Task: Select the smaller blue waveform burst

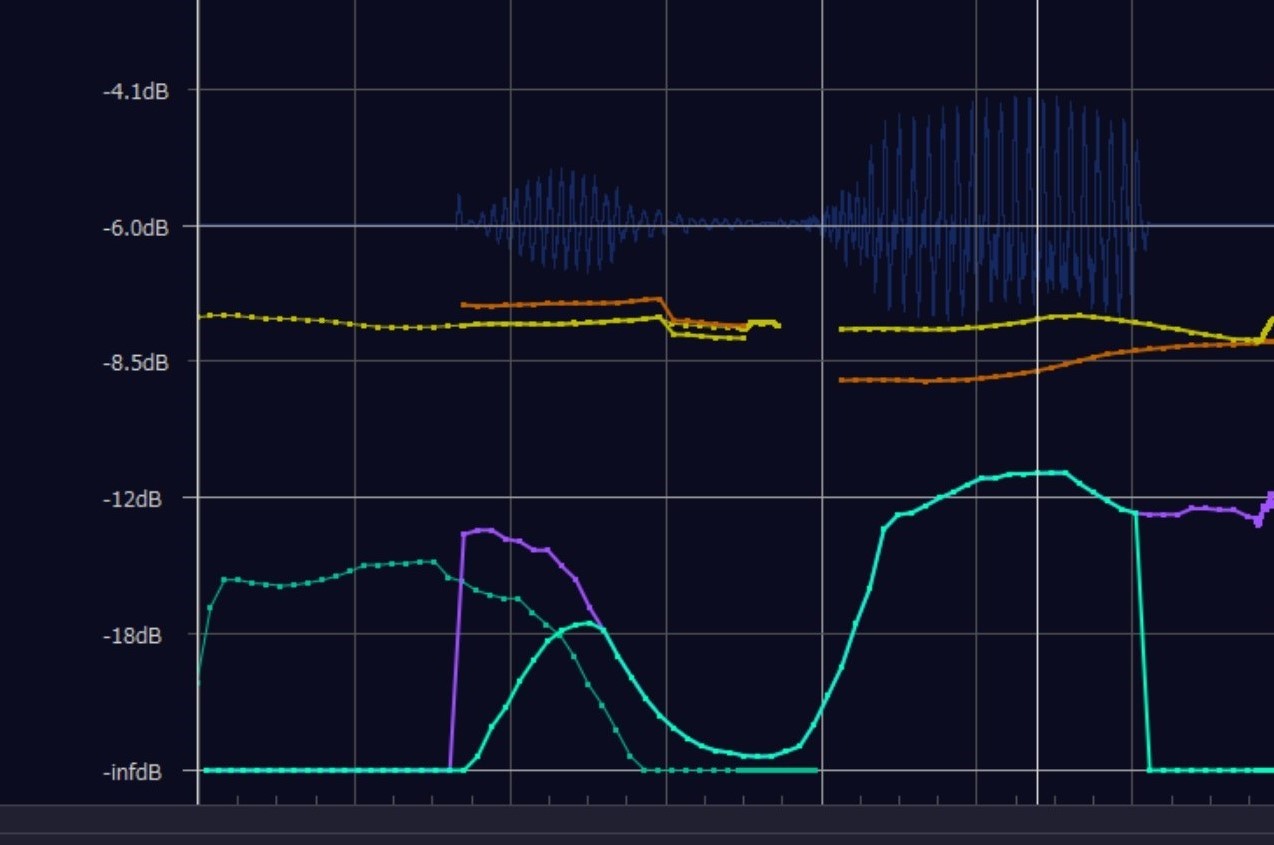Action: 560,221
